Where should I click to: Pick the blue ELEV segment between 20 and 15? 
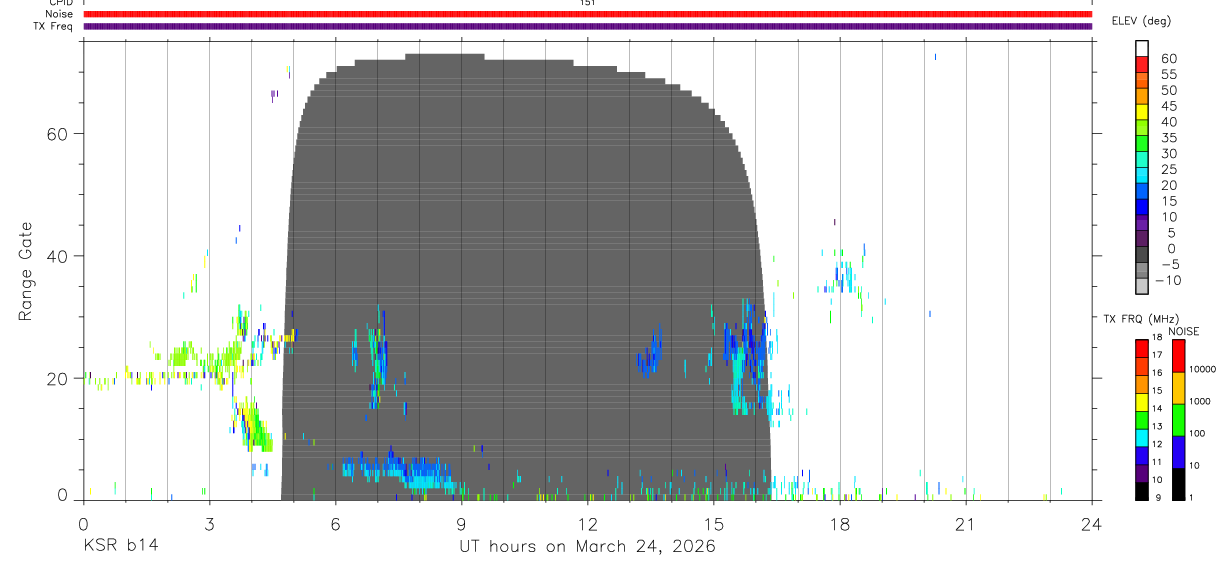coord(1142,190)
